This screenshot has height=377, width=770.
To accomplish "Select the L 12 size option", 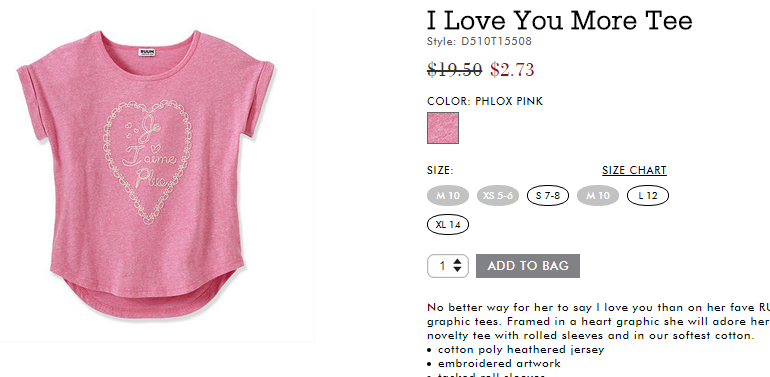I will pos(648,196).
